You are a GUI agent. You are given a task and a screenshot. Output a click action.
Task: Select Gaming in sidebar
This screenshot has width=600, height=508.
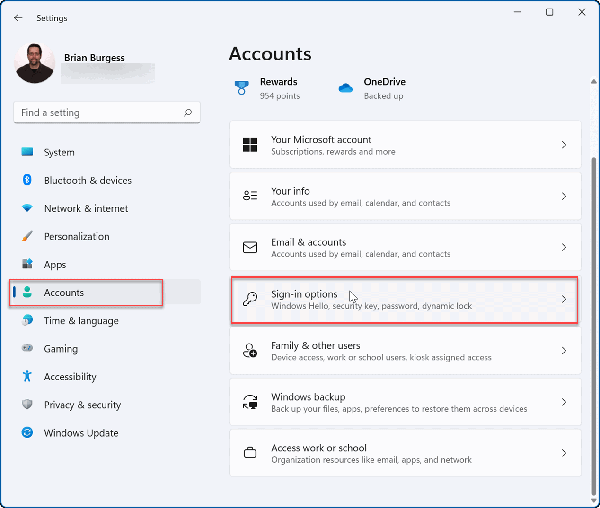(x=107, y=348)
